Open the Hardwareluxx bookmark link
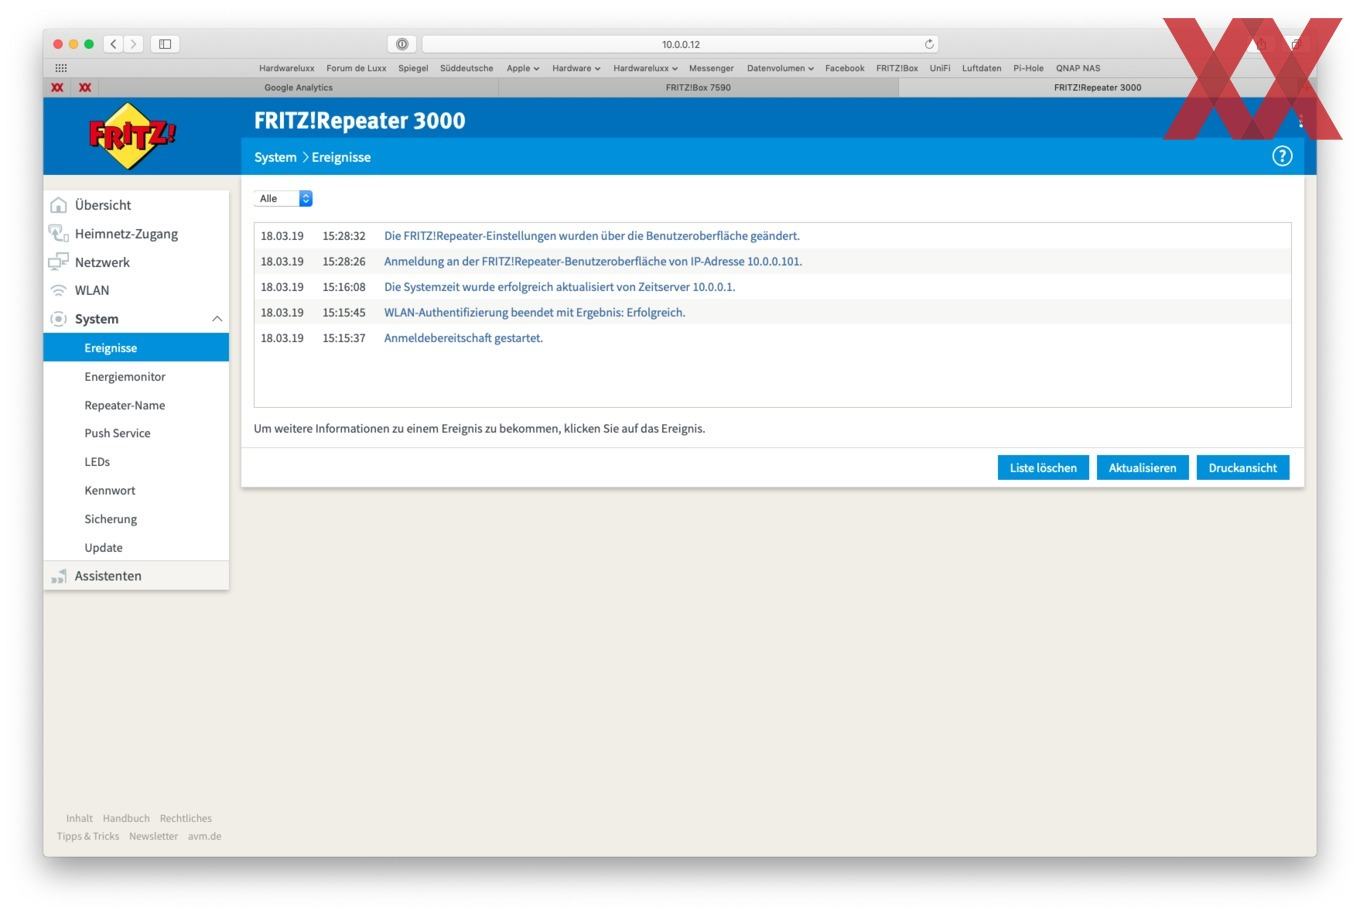Image resolution: width=1360 pixels, height=914 pixels. coord(287,68)
